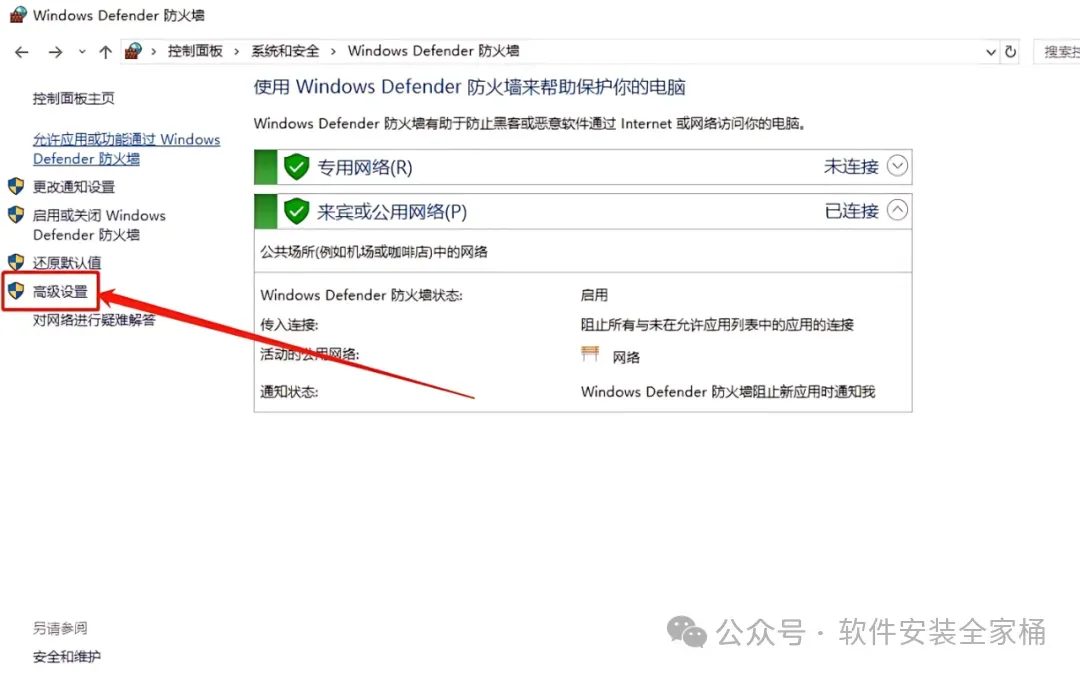Click the 未连接 status text
Image resolution: width=1080 pixels, height=675 pixels.
coord(851,167)
